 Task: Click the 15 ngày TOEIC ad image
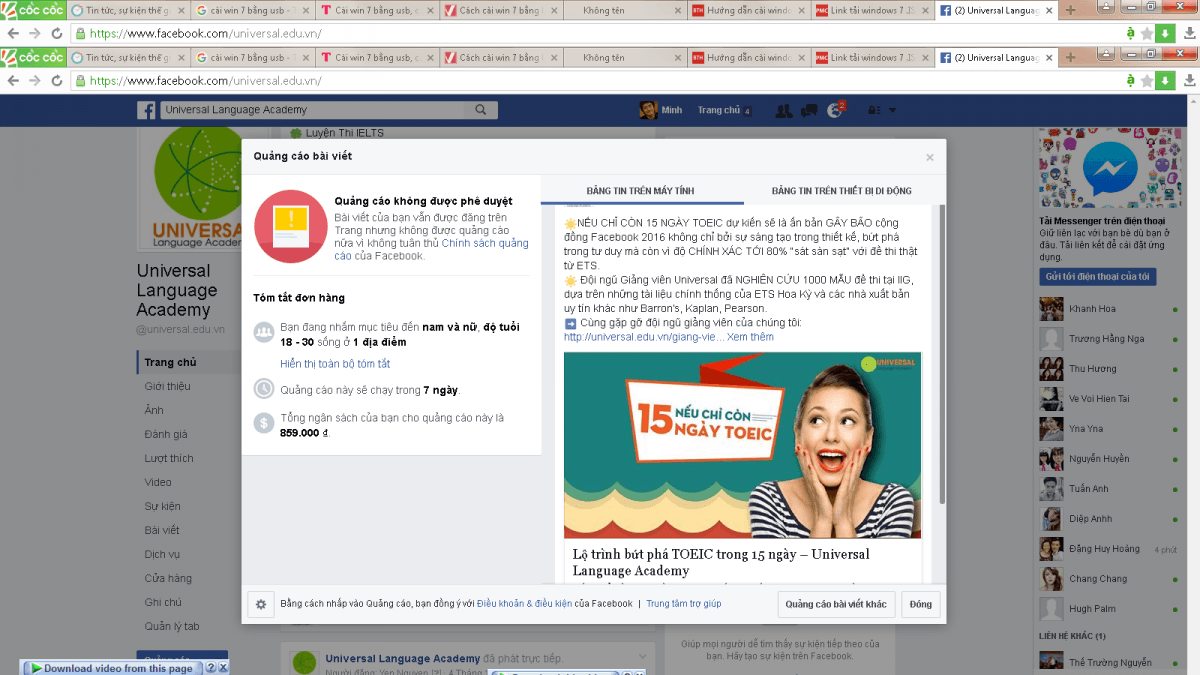(x=742, y=445)
